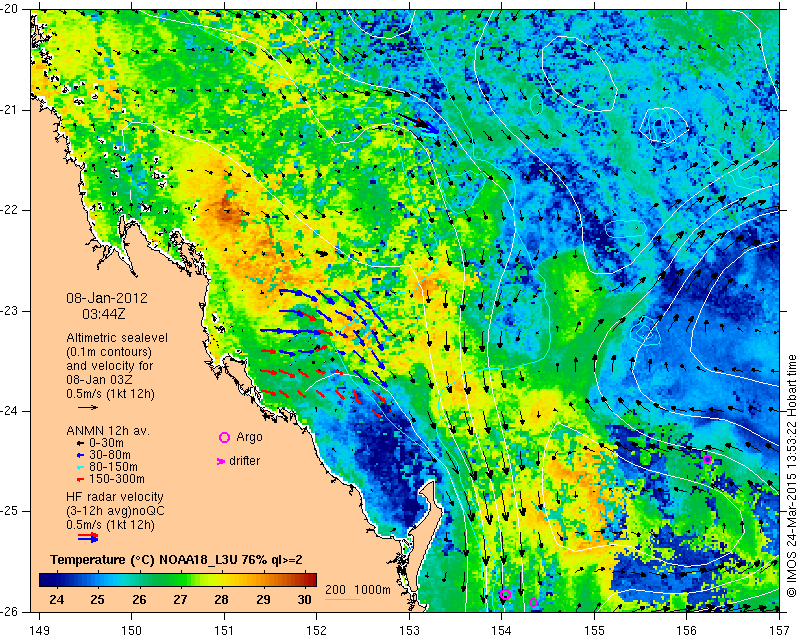Viewport: 800px width, 640px height.
Task: Click the '30-80m' depth label
Action: click(x=110, y=455)
